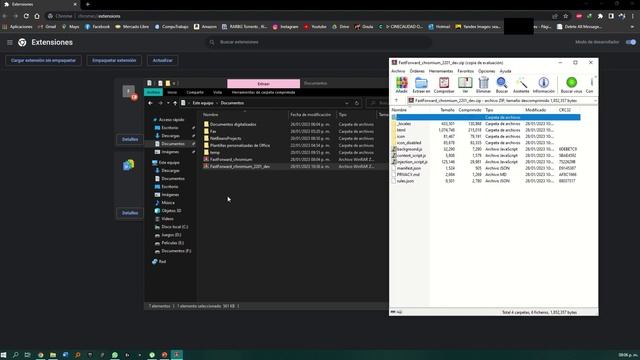Open the Vista tab in File Explorer

coord(217,93)
